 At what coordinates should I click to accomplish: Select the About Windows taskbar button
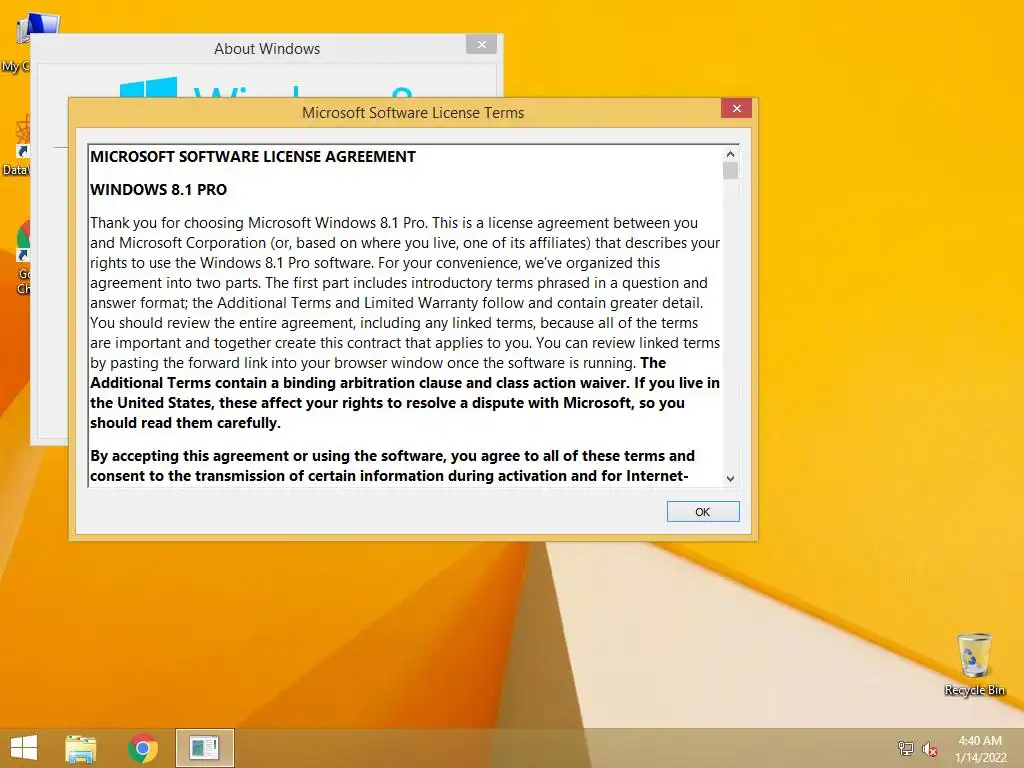pos(204,748)
